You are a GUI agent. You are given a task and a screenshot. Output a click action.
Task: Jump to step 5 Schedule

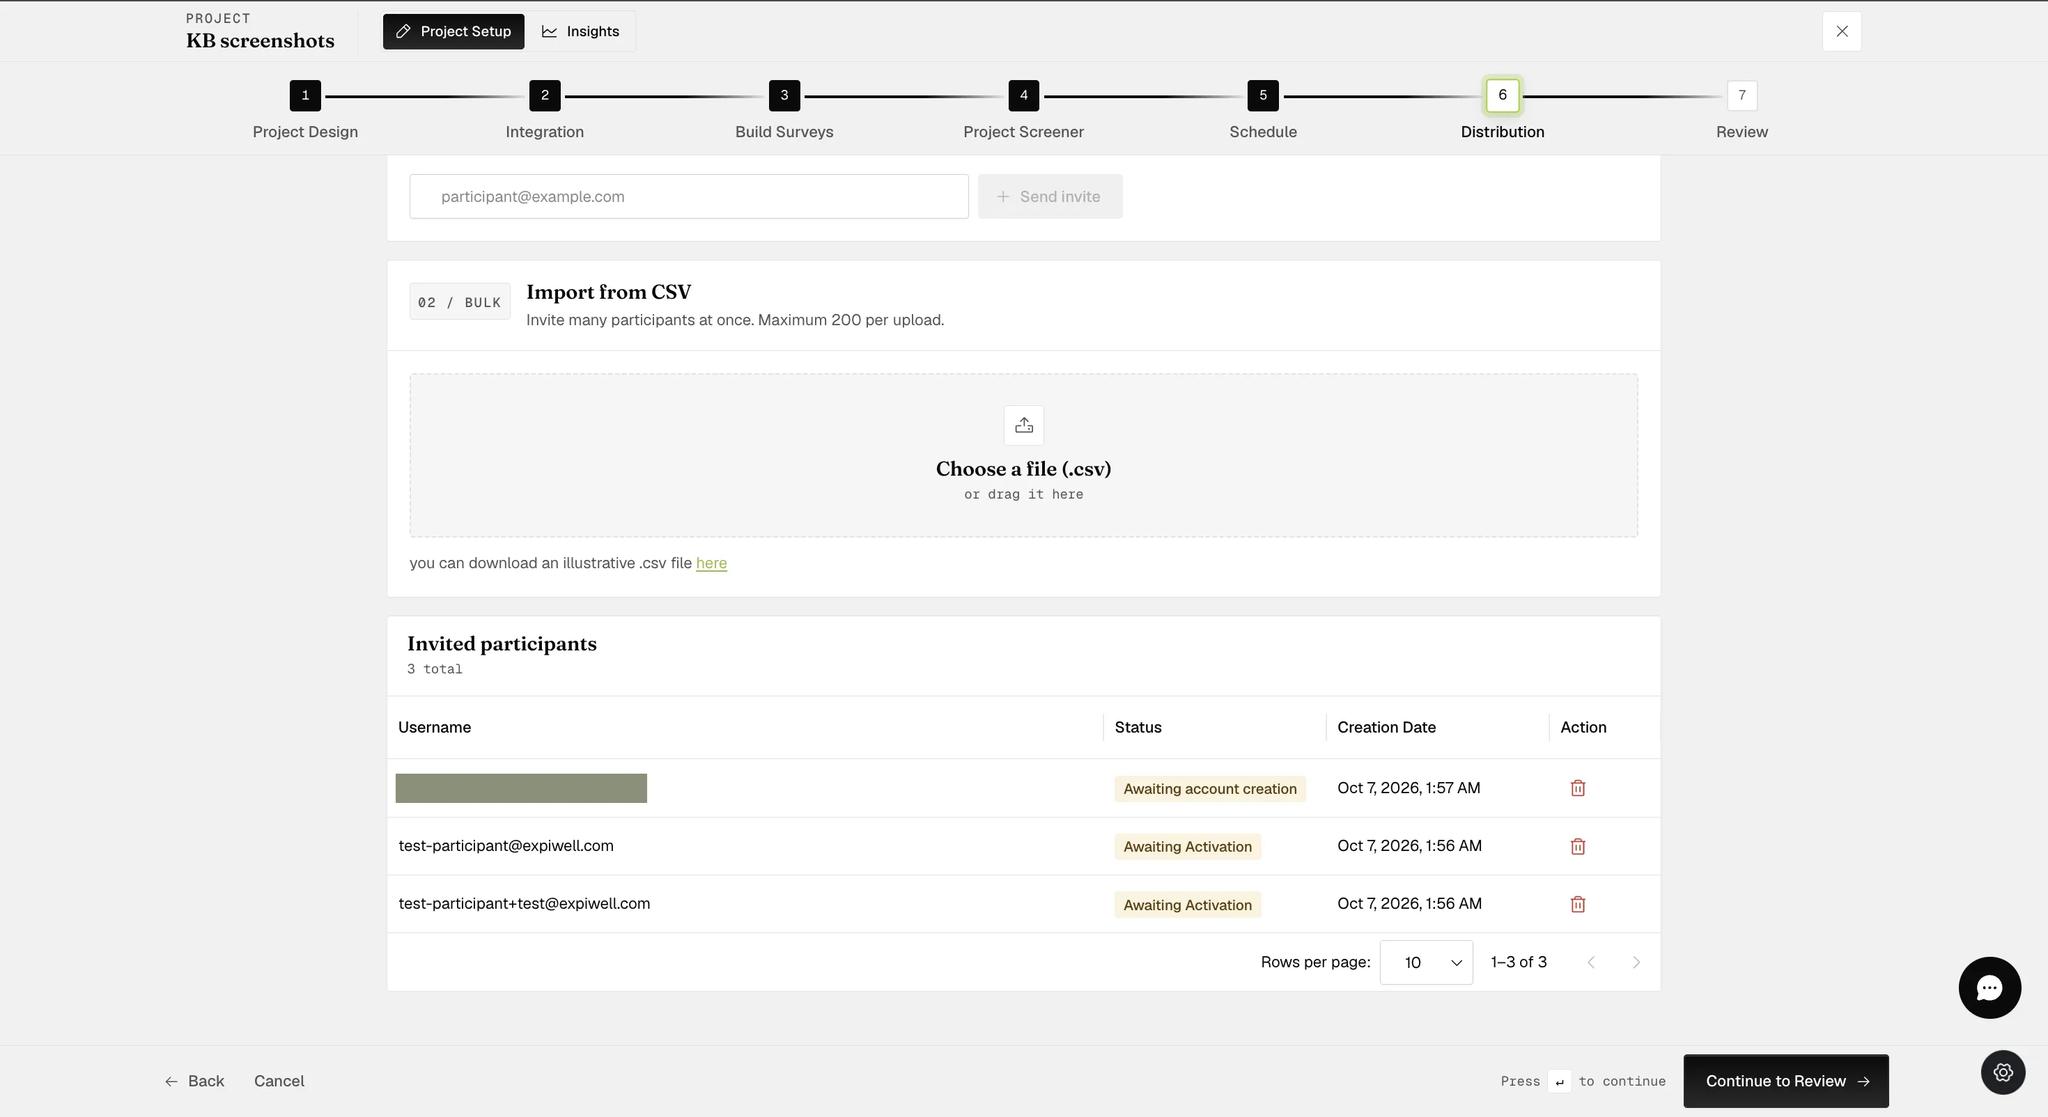(x=1263, y=96)
